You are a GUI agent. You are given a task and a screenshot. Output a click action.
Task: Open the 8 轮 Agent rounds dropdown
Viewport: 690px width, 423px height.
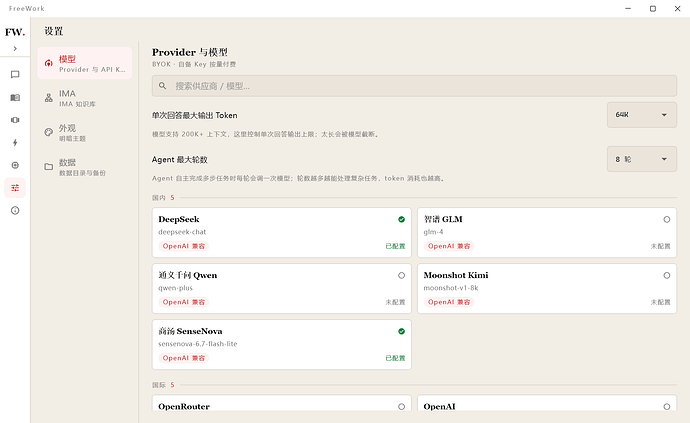coord(642,159)
